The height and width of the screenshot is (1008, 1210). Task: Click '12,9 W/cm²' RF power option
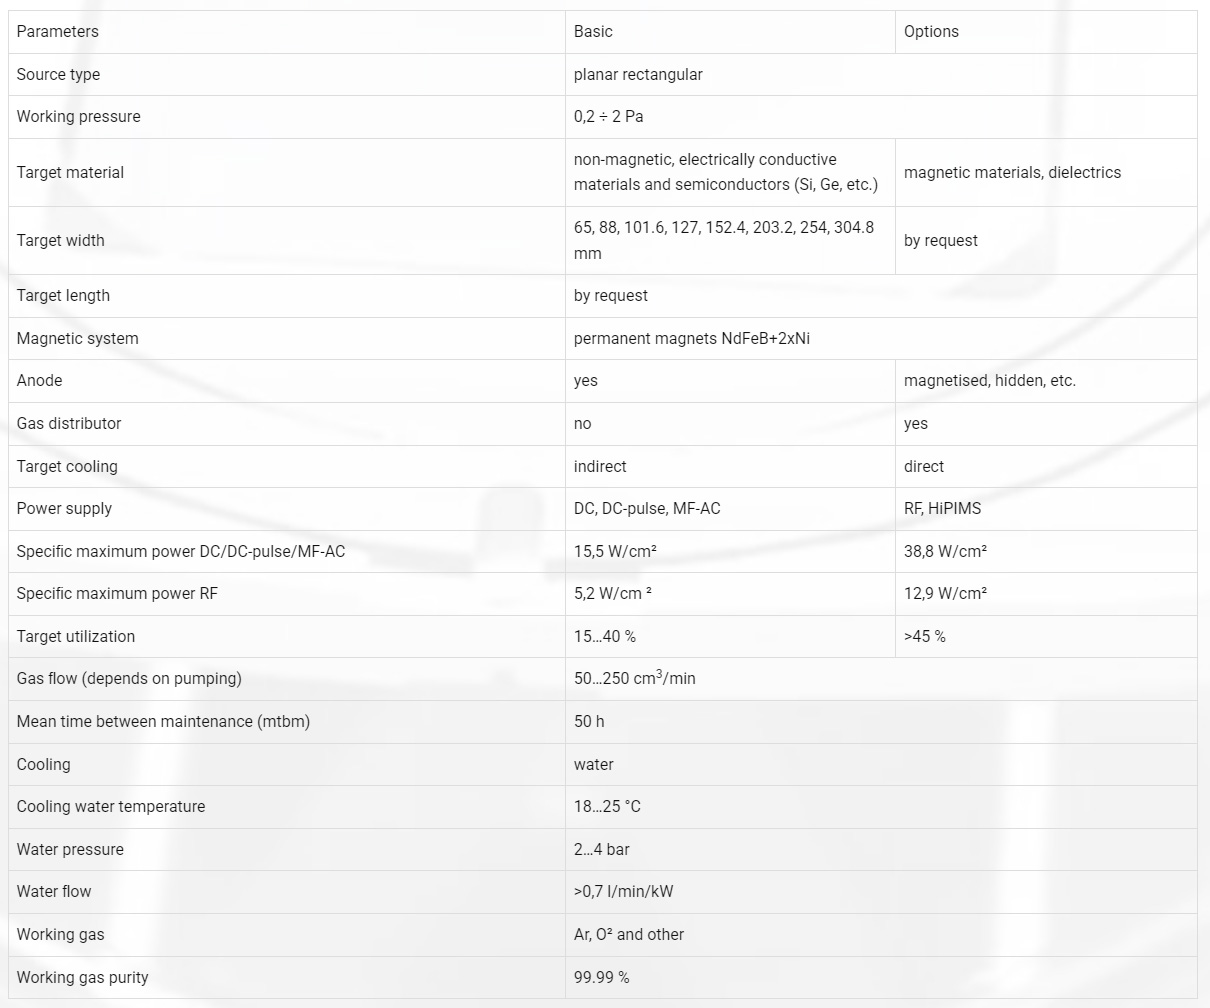[945, 593]
